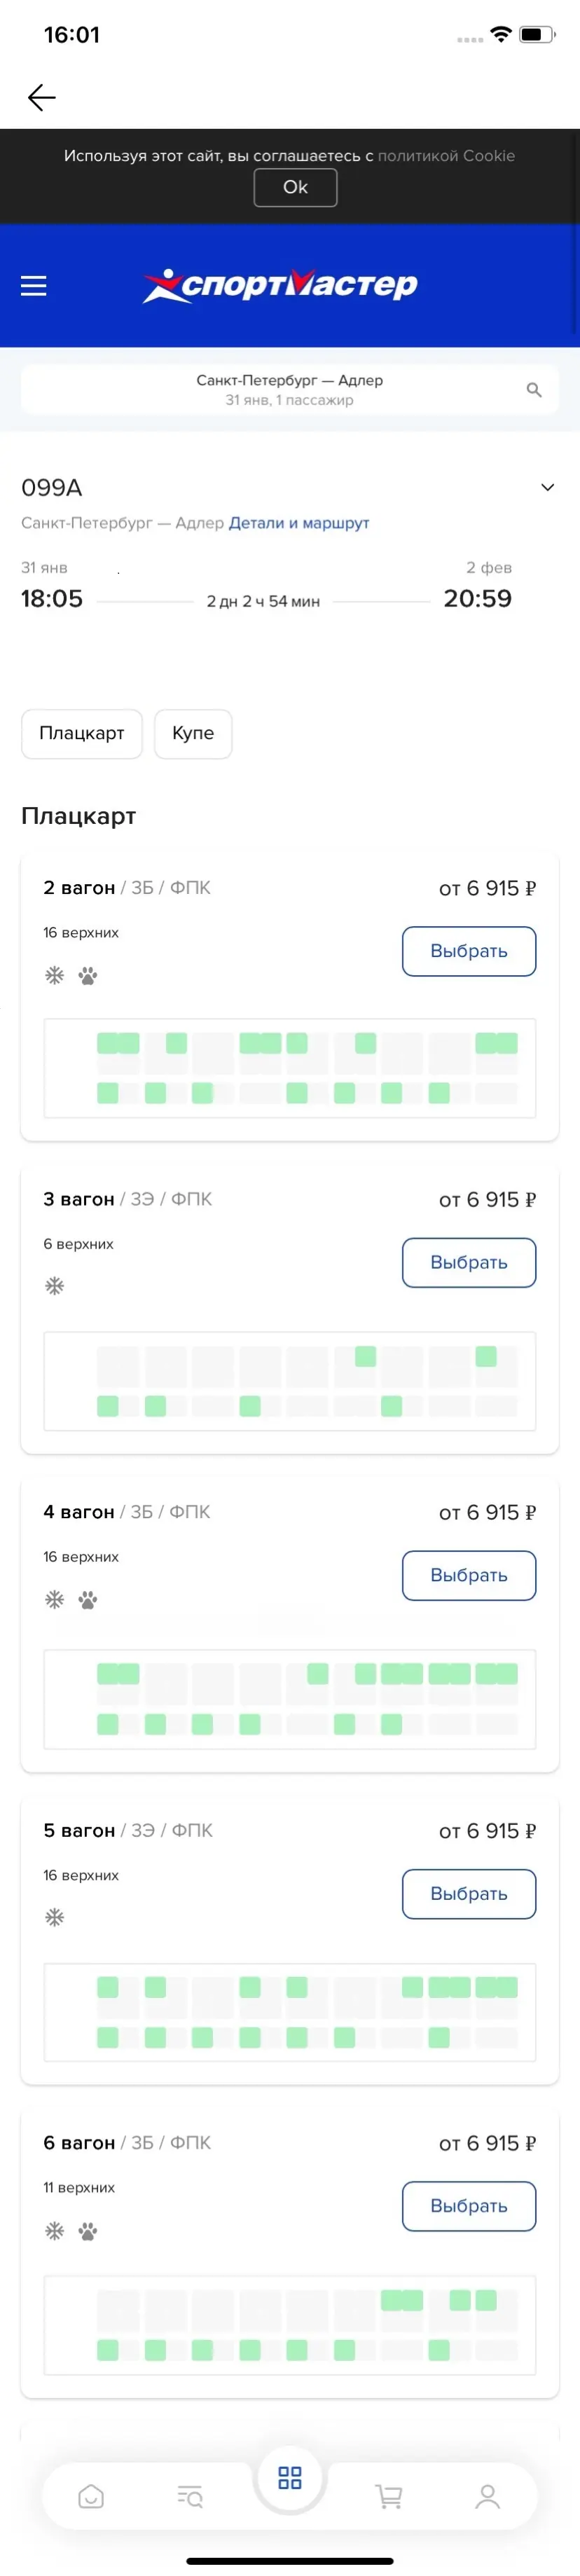Open Детали и маршрут link
This screenshot has height=2576, width=580.
pos(299,523)
